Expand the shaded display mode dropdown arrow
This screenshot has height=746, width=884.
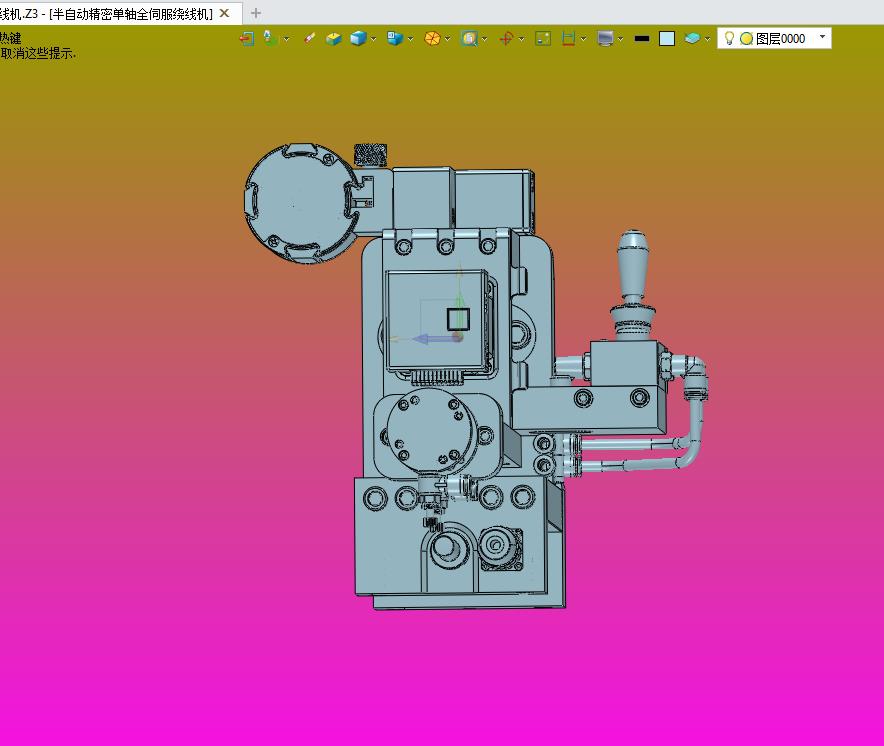tap(410, 39)
